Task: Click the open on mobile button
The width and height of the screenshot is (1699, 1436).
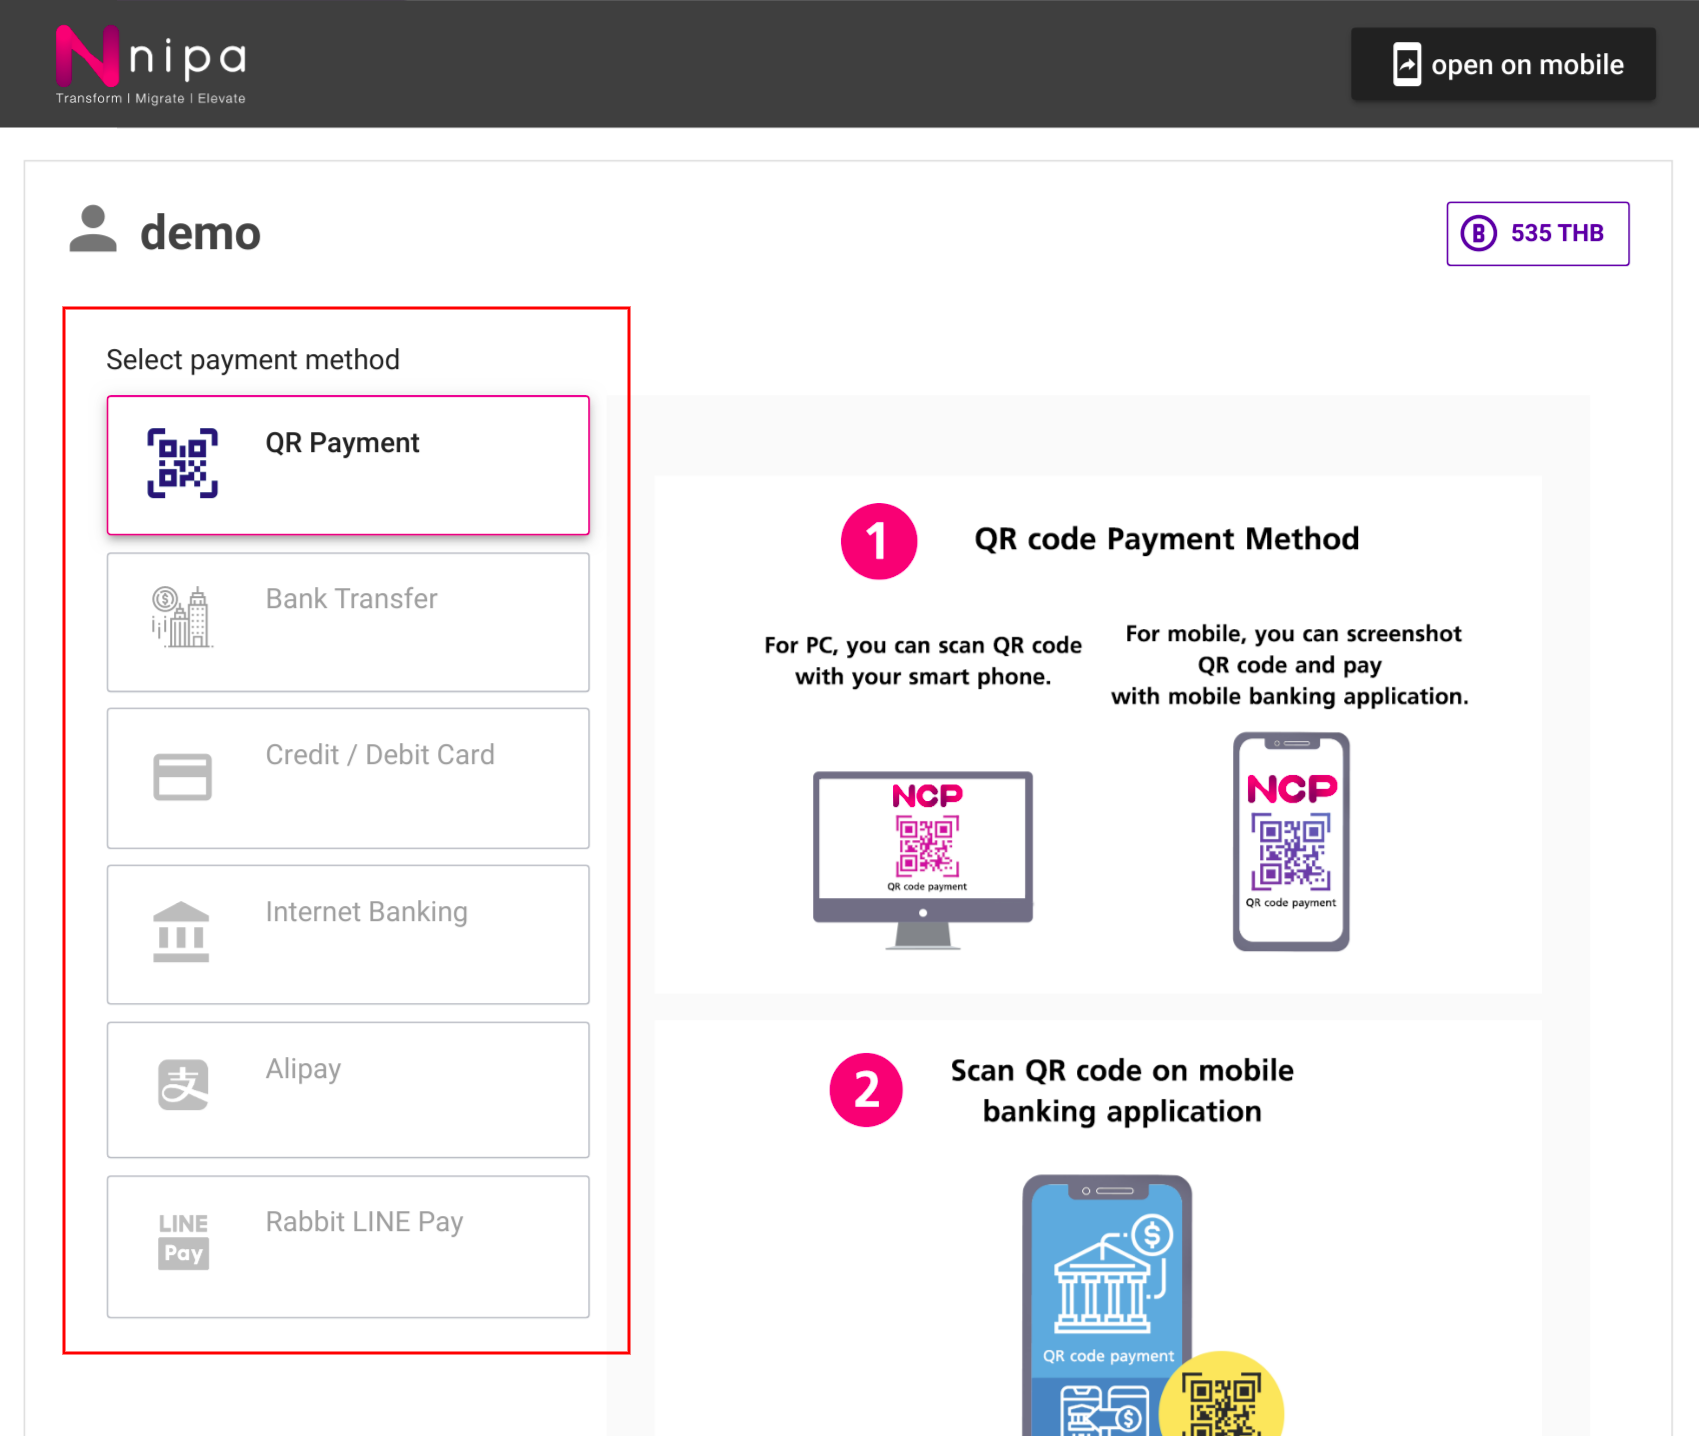Action: tap(1503, 64)
